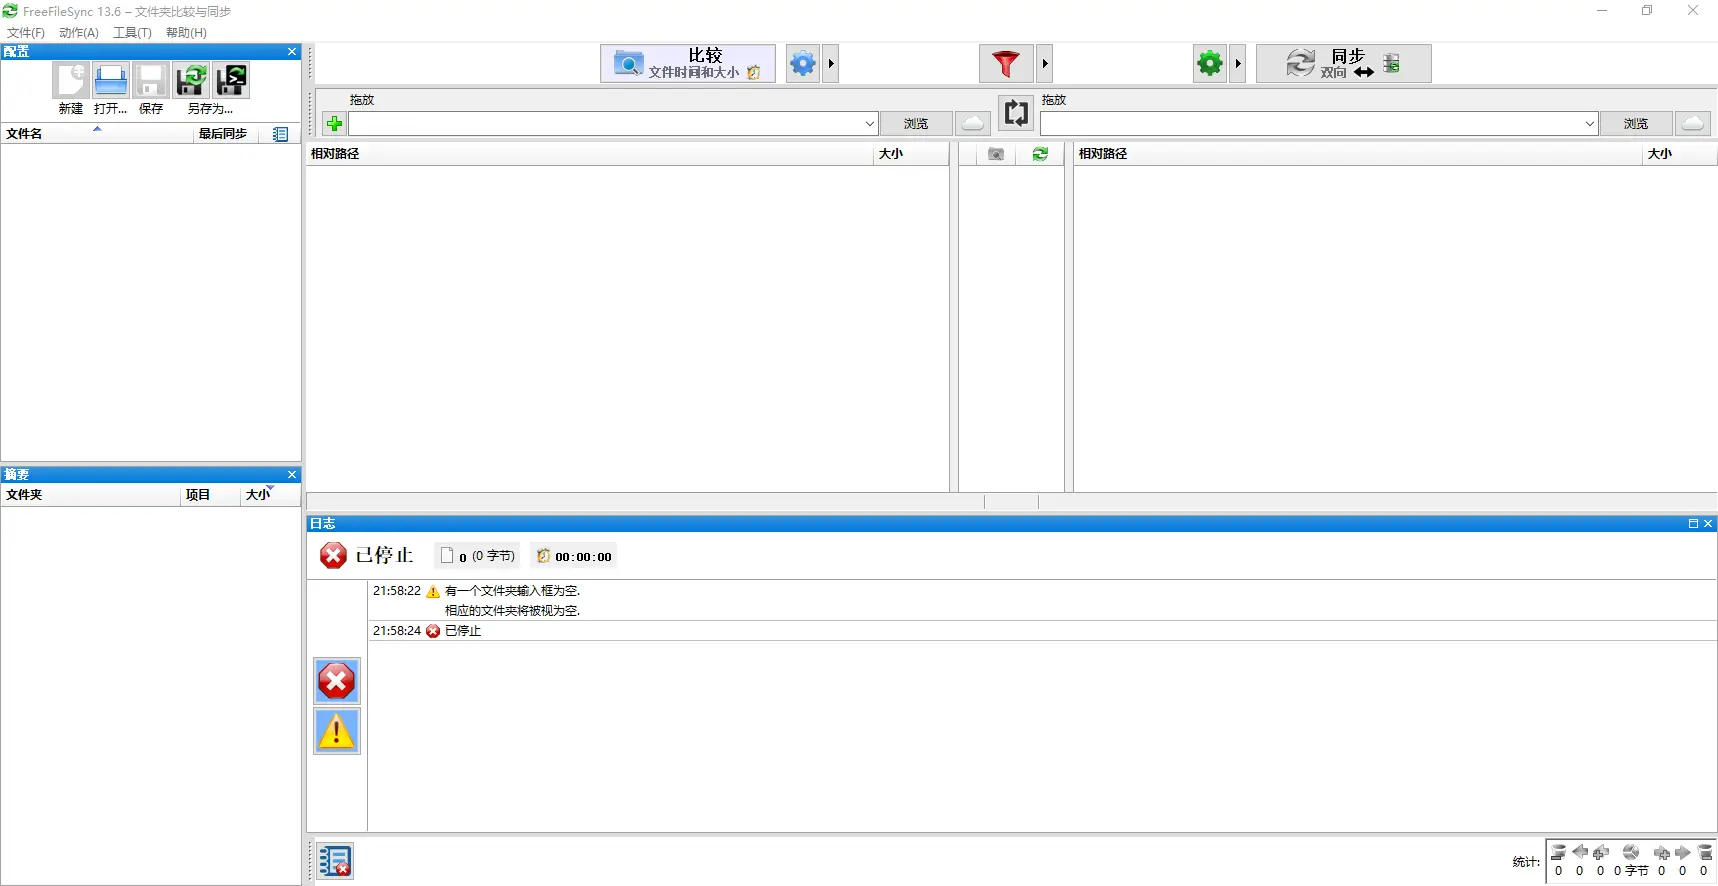
Task: Click the 同步 (Synchronize) button
Action: pyautogui.click(x=1342, y=64)
